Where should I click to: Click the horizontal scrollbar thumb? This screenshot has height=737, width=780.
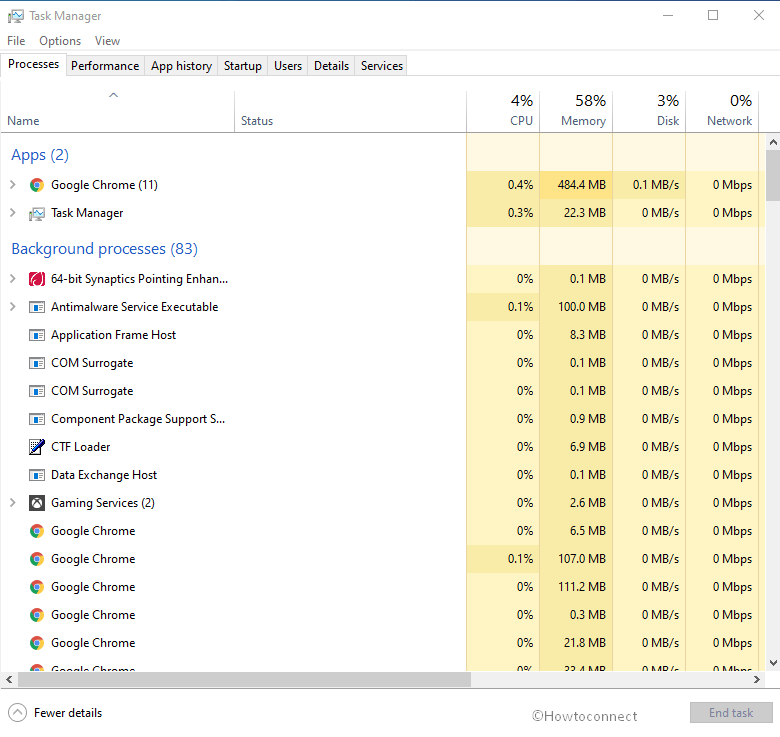click(244, 679)
